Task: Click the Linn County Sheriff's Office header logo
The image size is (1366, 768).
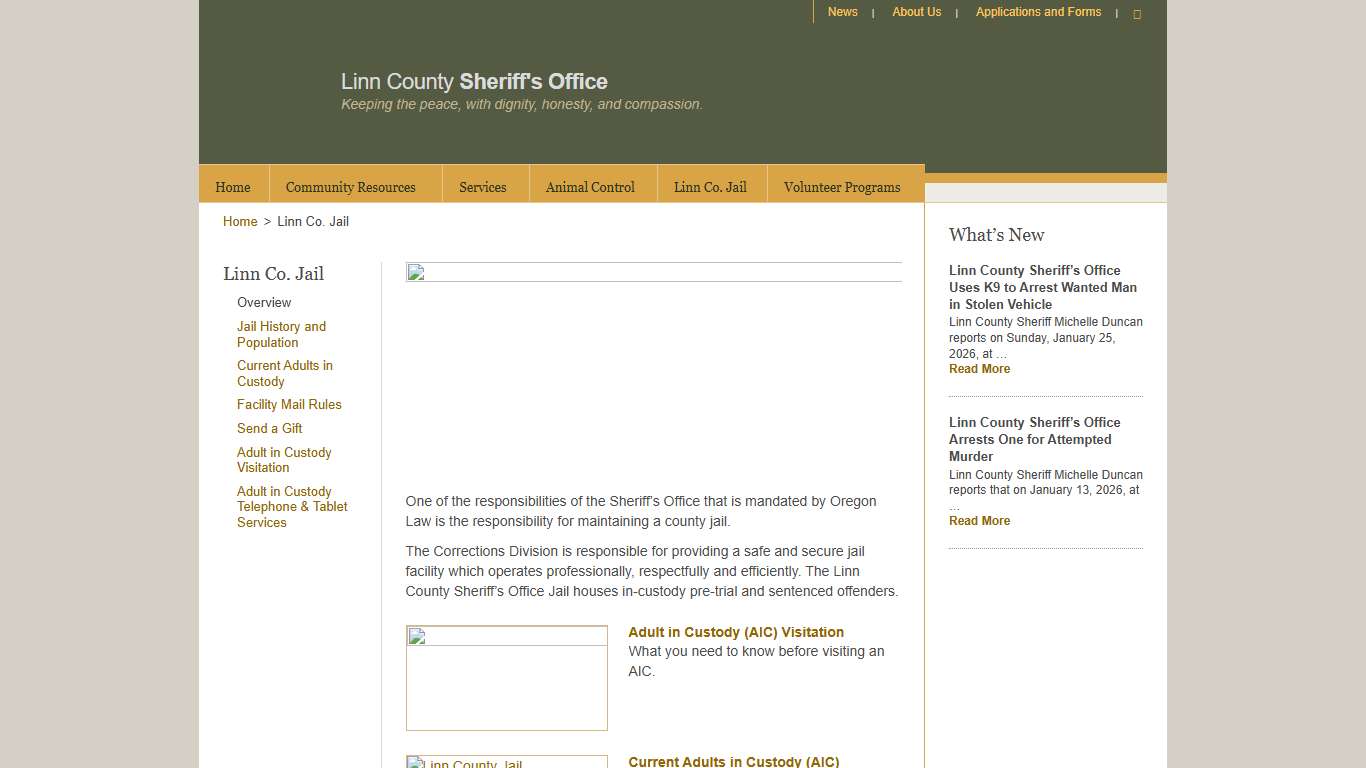Action: tap(474, 81)
